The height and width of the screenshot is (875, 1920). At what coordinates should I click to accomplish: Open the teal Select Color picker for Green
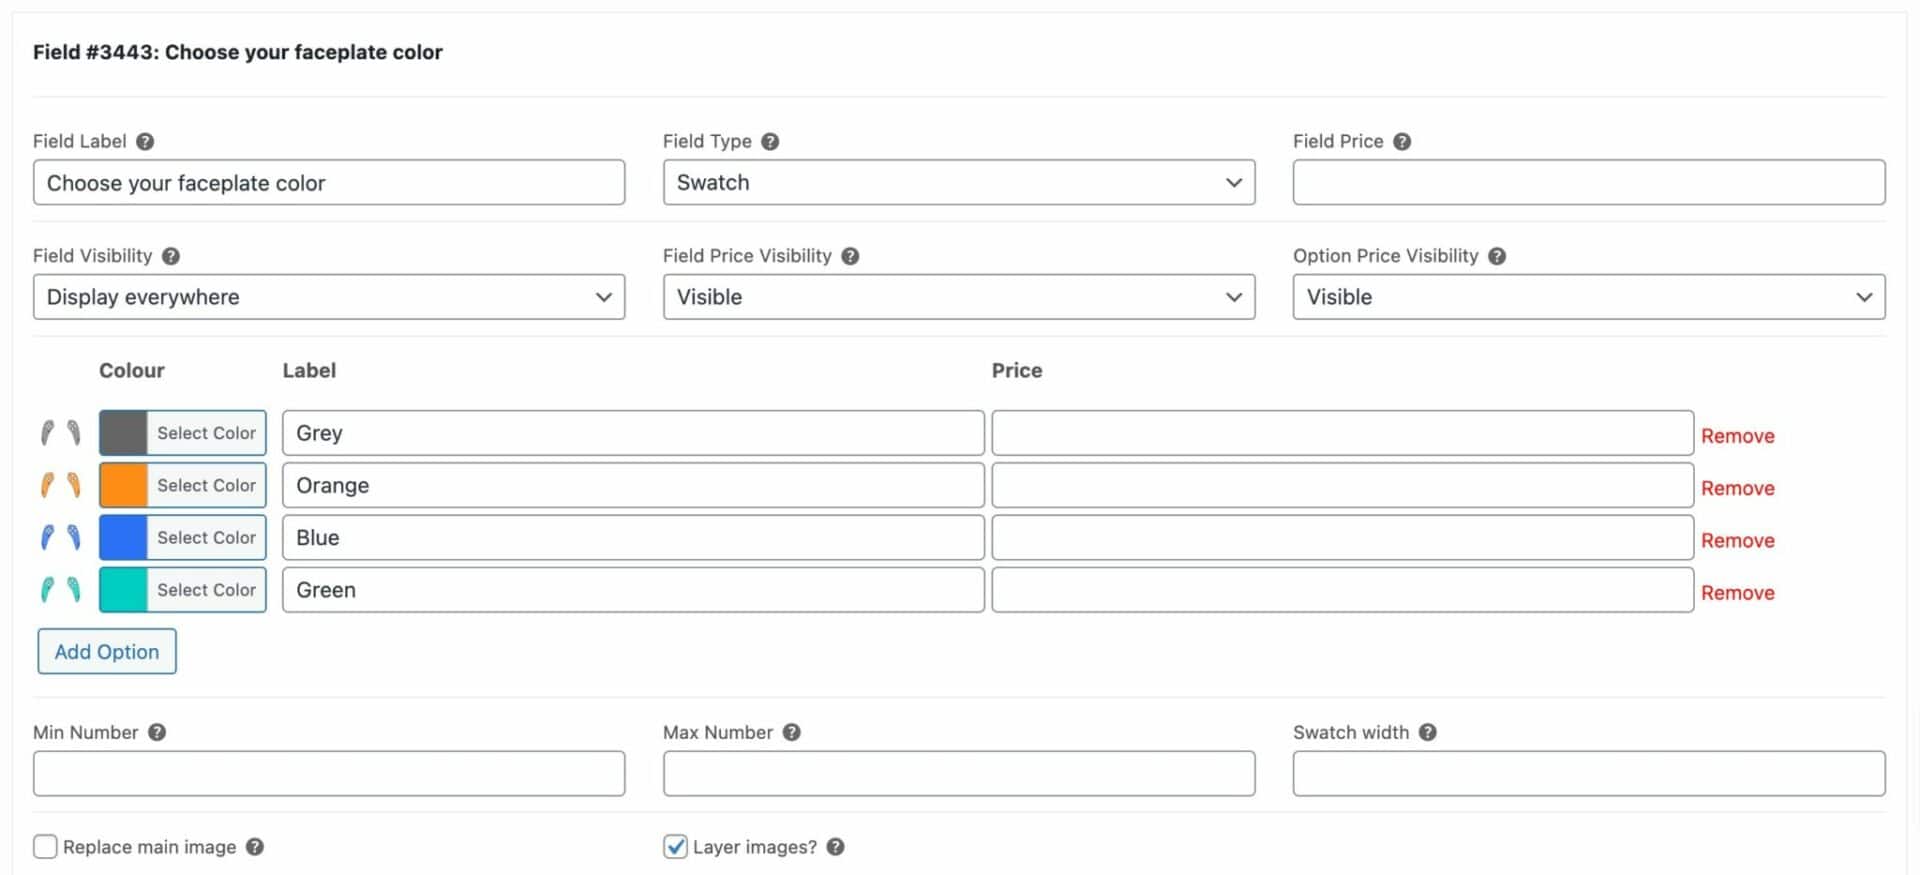183,590
